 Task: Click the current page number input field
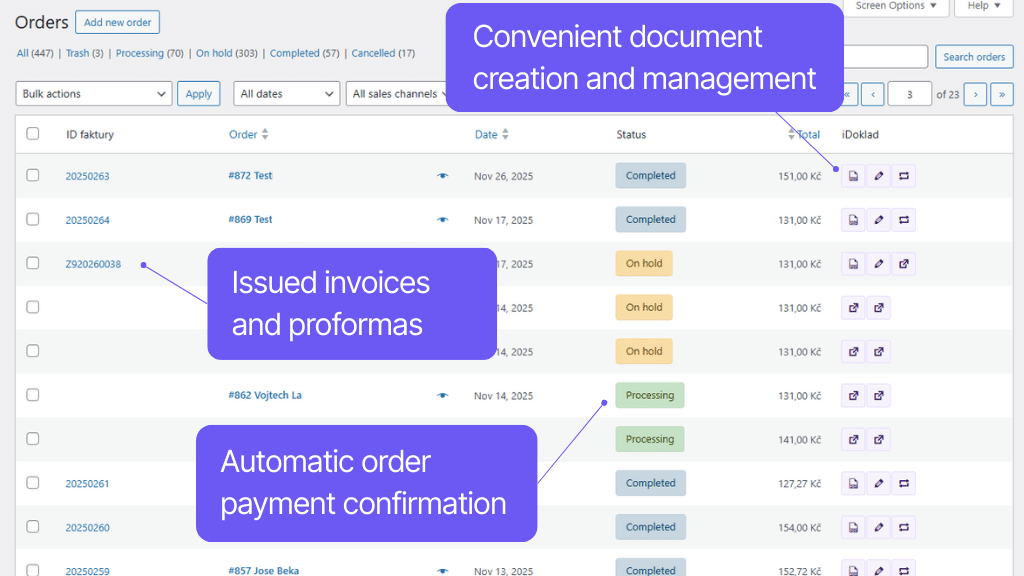909,93
